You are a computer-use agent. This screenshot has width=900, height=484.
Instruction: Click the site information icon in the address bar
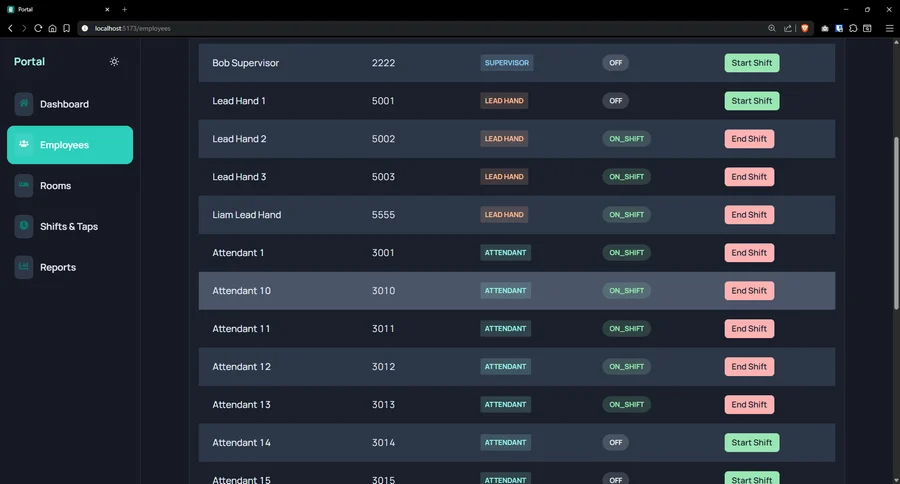click(85, 28)
